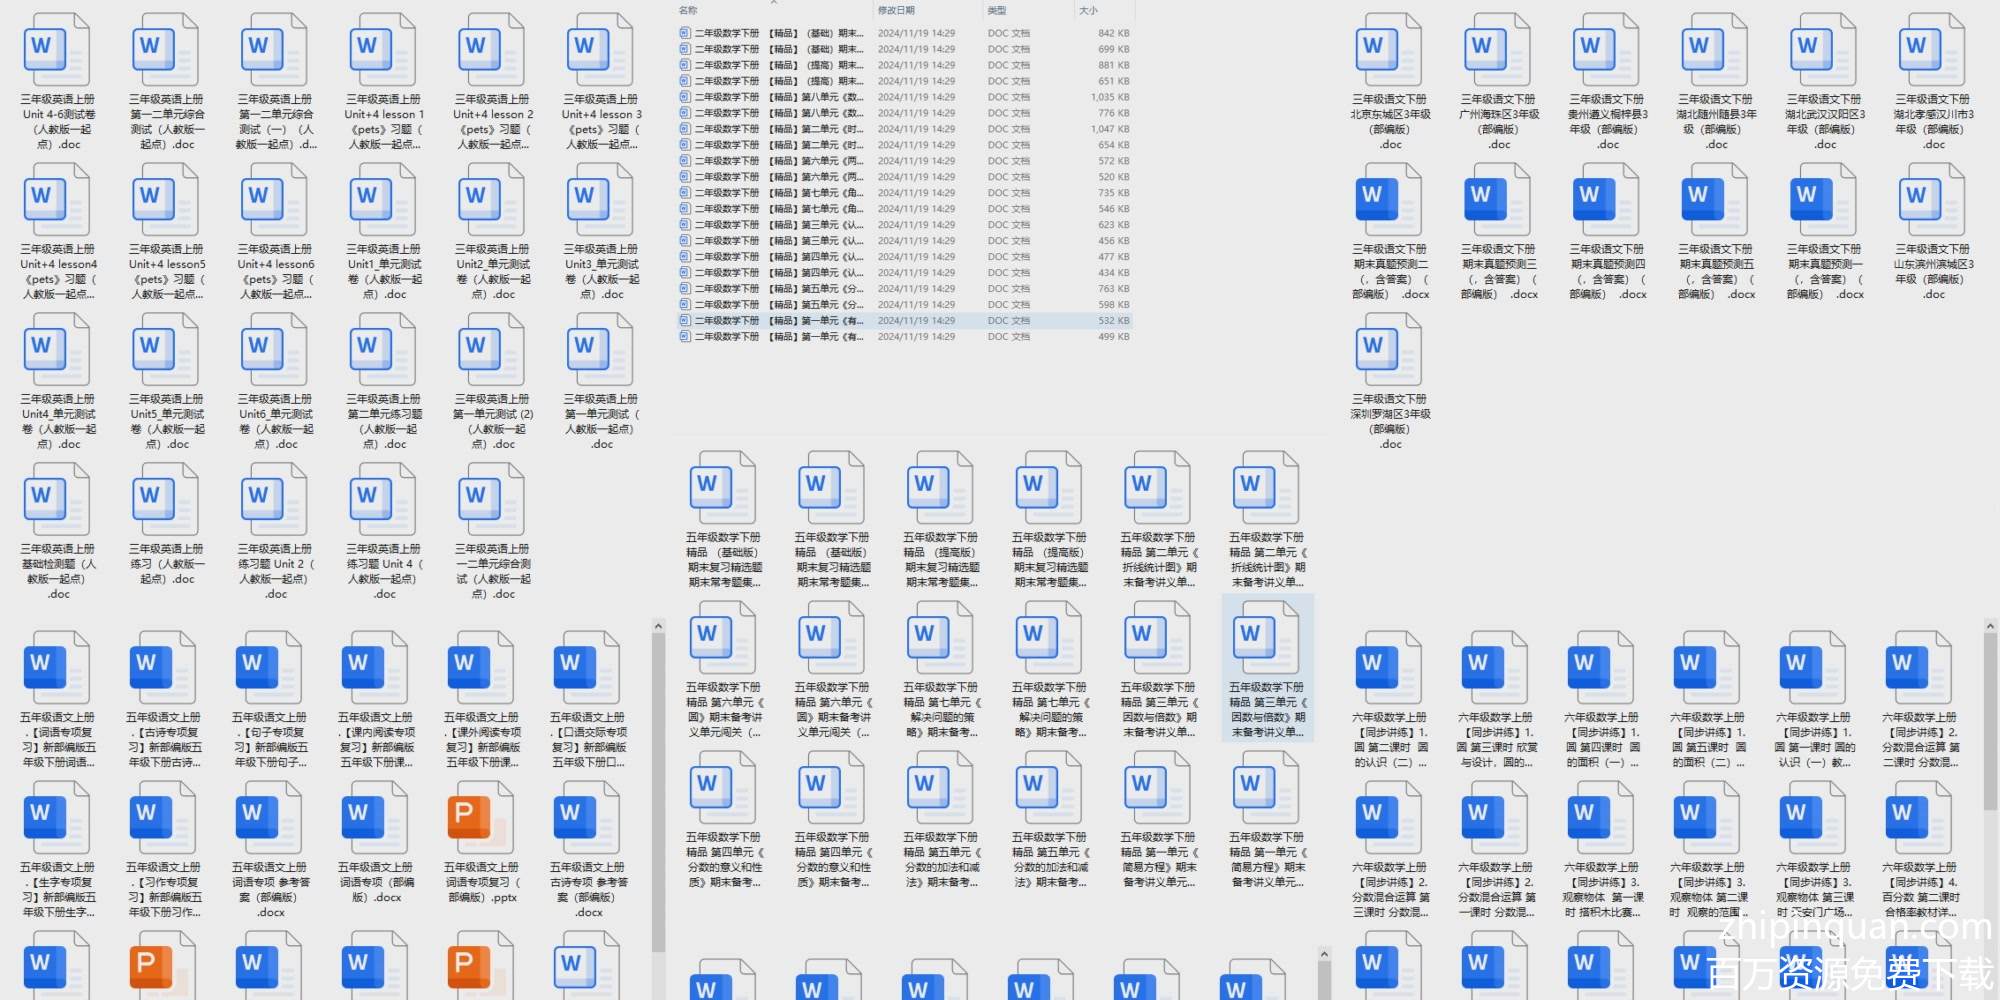
Task: Sort files by 大小 column header
Action: tap(1088, 10)
